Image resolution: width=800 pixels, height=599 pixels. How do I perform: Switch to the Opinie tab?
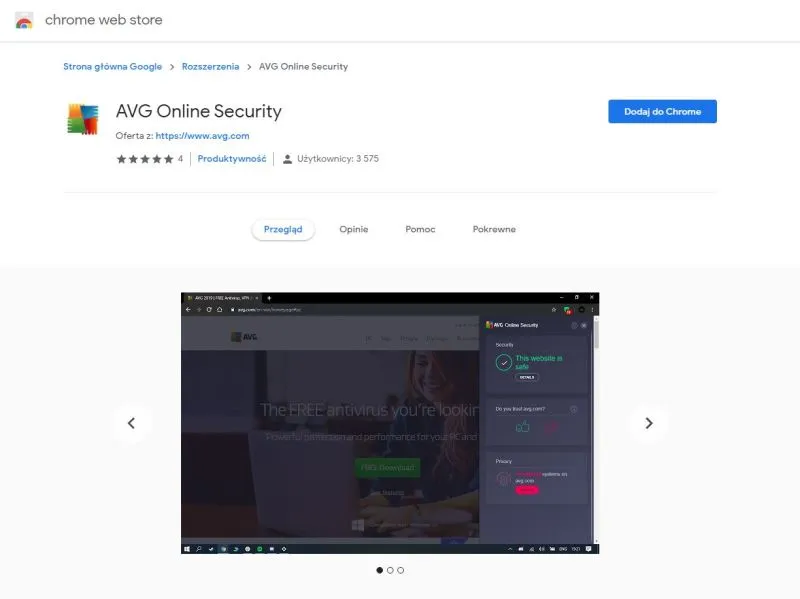[x=353, y=229]
